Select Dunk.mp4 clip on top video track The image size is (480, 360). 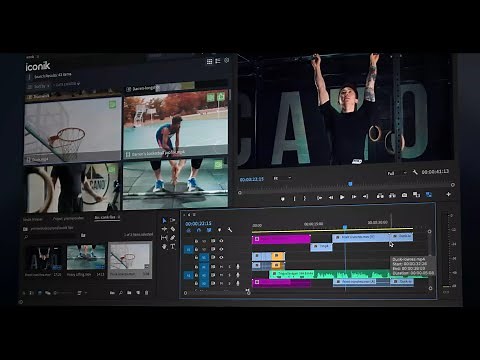coord(402,236)
